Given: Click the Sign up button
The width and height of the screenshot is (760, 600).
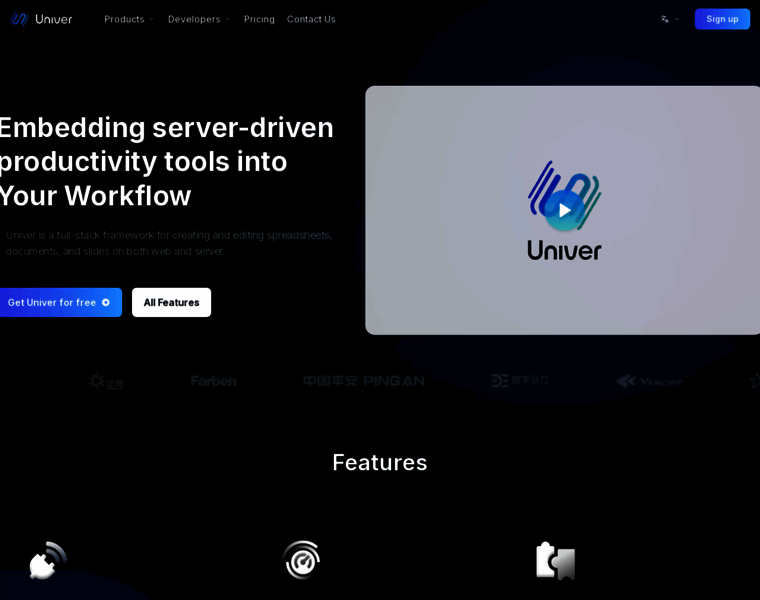Looking at the screenshot, I should click(722, 19).
